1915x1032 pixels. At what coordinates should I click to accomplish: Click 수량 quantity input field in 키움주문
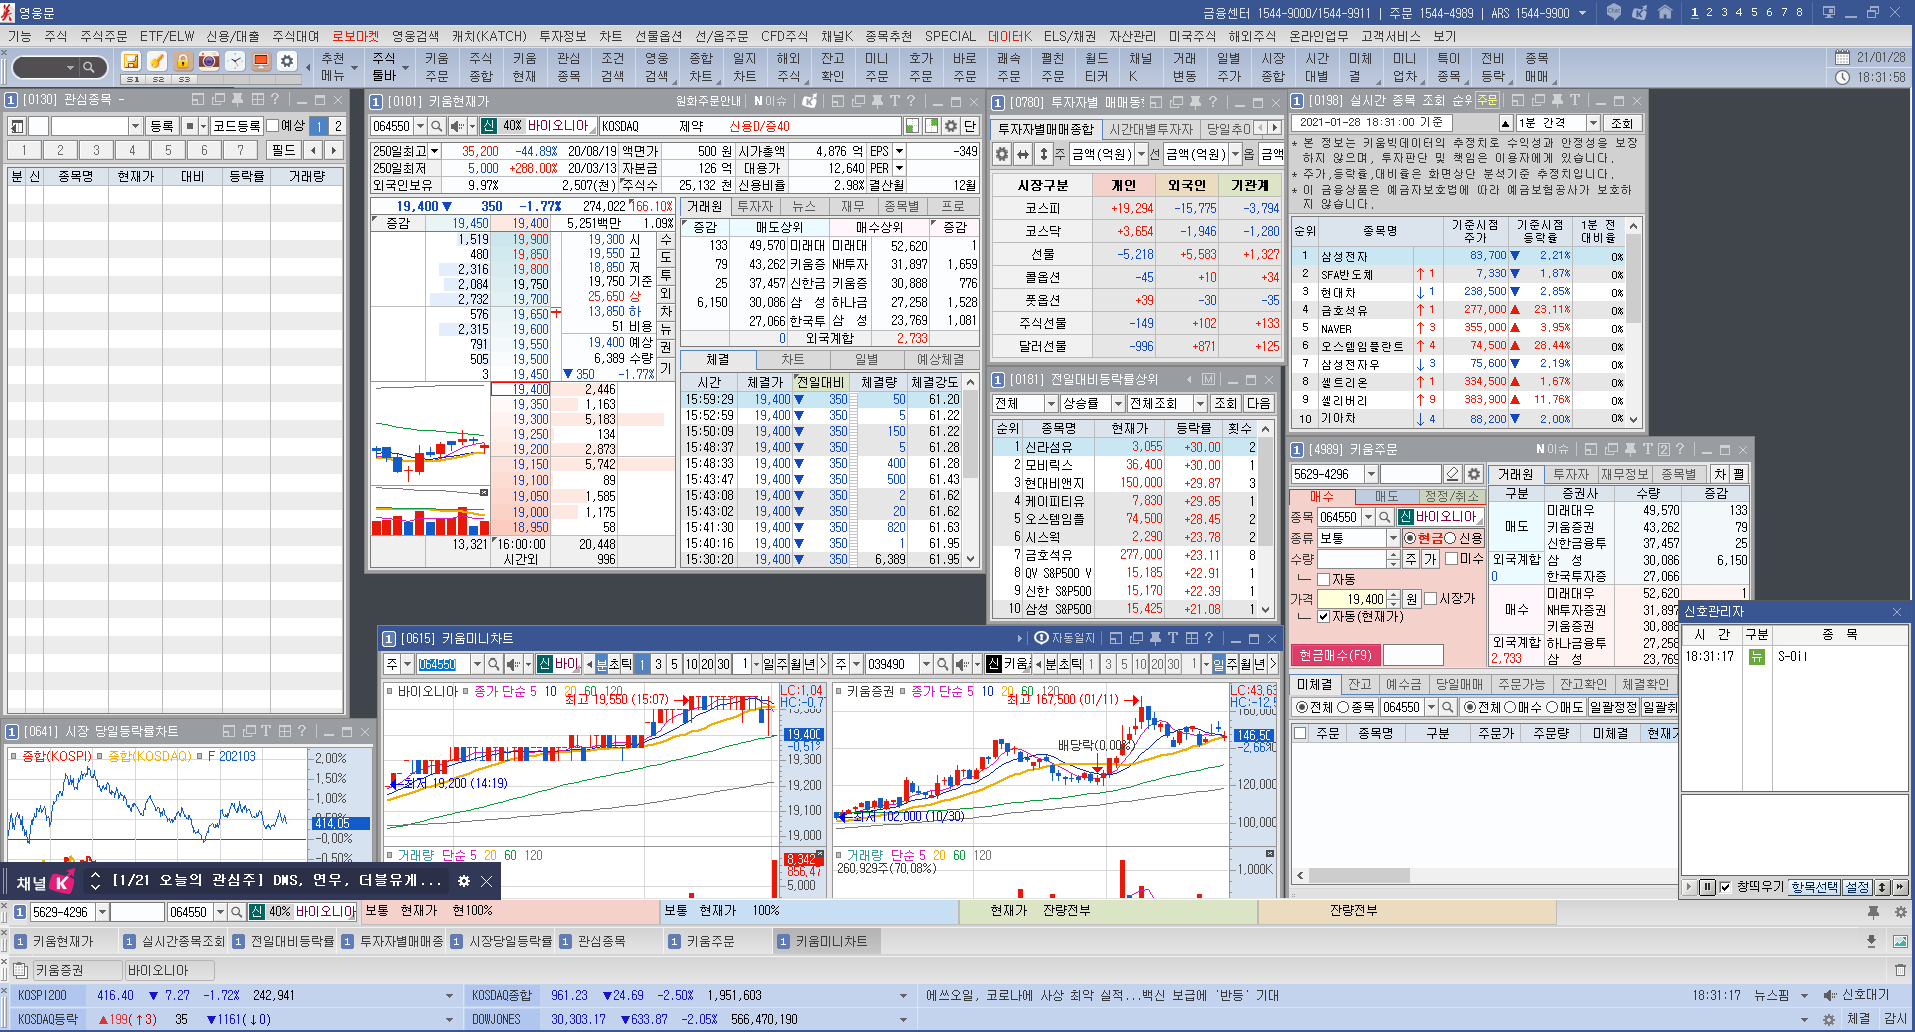tap(1352, 559)
